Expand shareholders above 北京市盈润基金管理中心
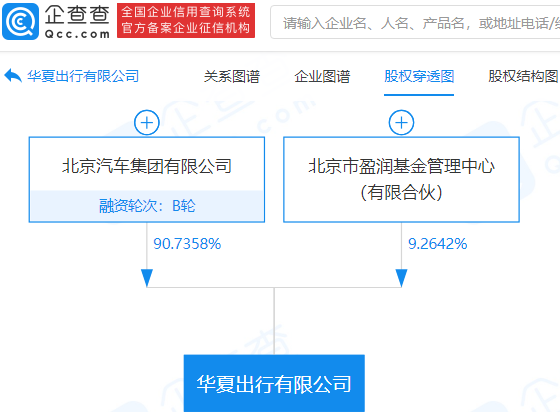The height and width of the screenshot is (412, 560). pos(401,122)
